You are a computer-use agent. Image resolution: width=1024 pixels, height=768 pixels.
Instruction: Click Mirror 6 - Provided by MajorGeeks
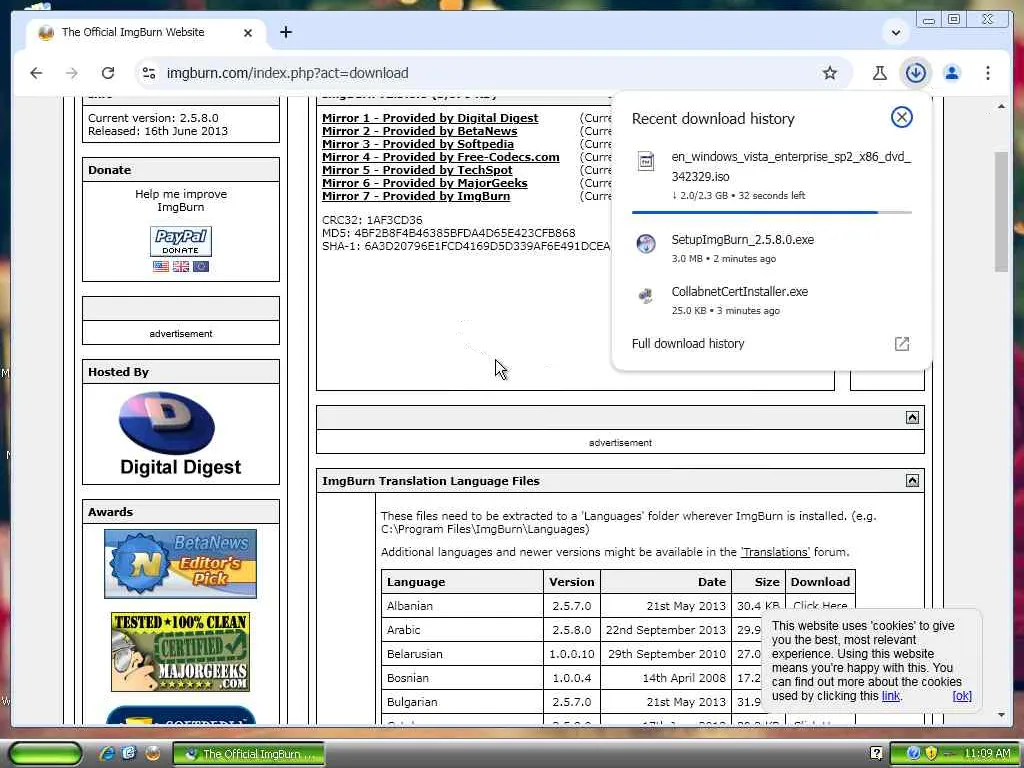coord(424,184)
